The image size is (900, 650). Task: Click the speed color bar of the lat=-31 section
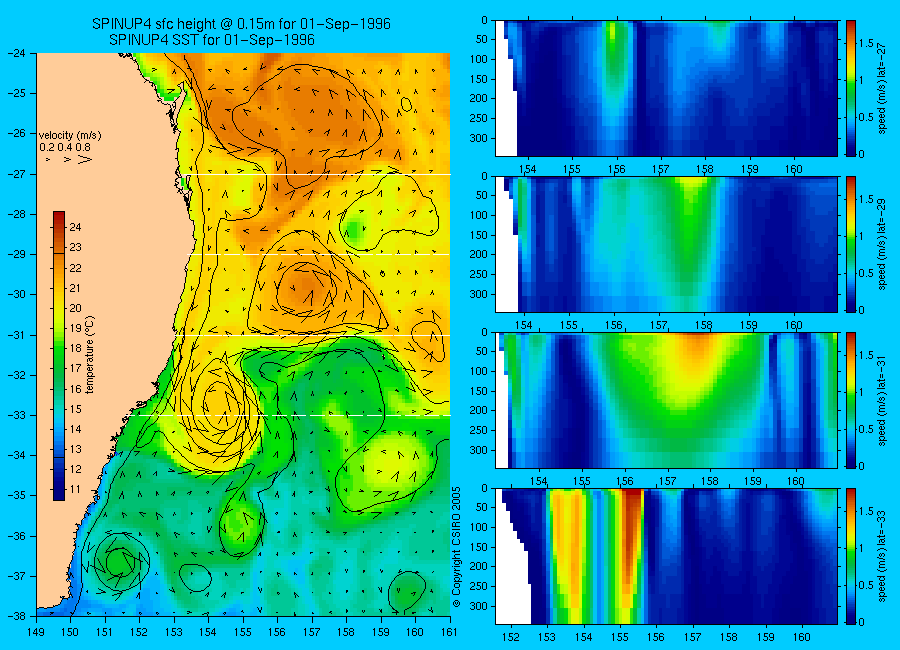[851, 400]
